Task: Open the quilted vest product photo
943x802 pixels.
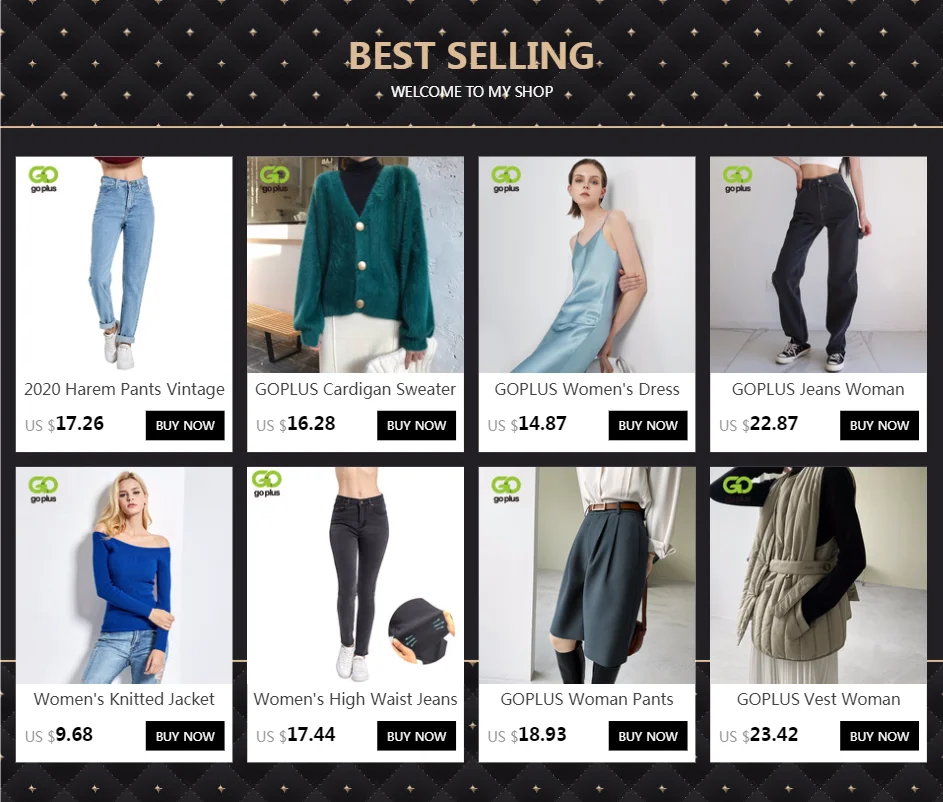Action: click(819, 575)
